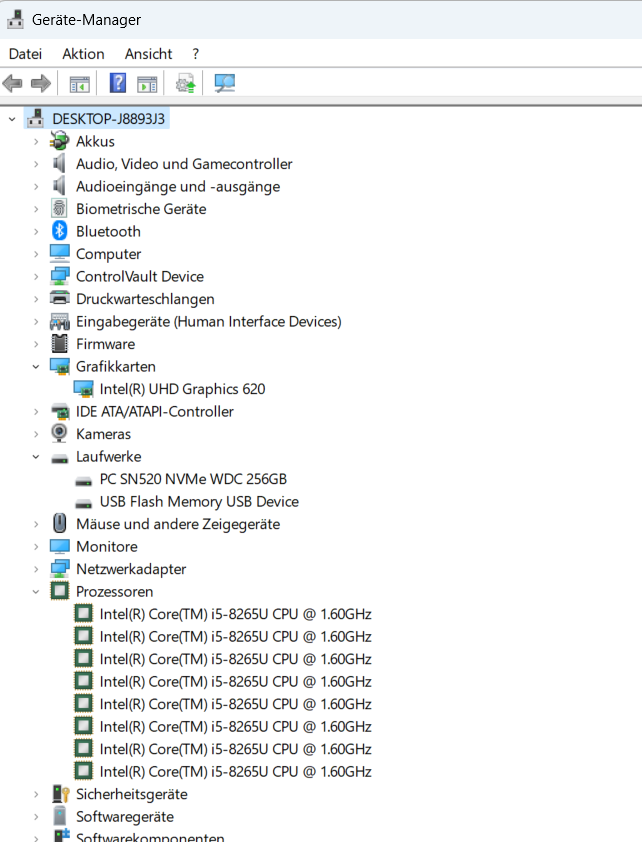
Task: Collapse the Laufwerke category
Action: (36, 457)
